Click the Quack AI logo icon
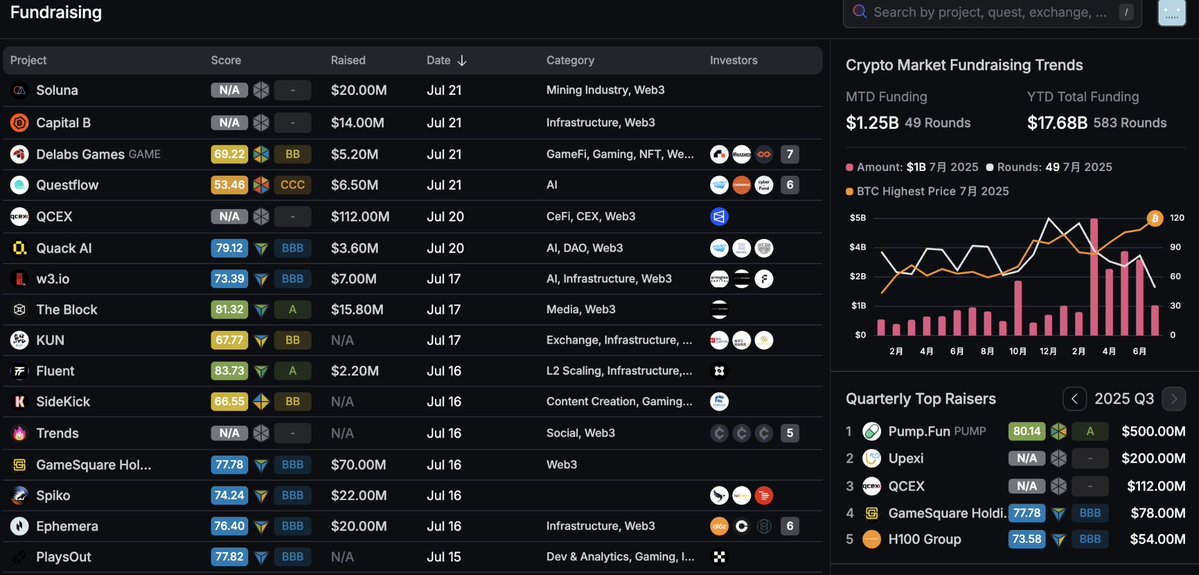1199x575 pixels. point(19,248)
